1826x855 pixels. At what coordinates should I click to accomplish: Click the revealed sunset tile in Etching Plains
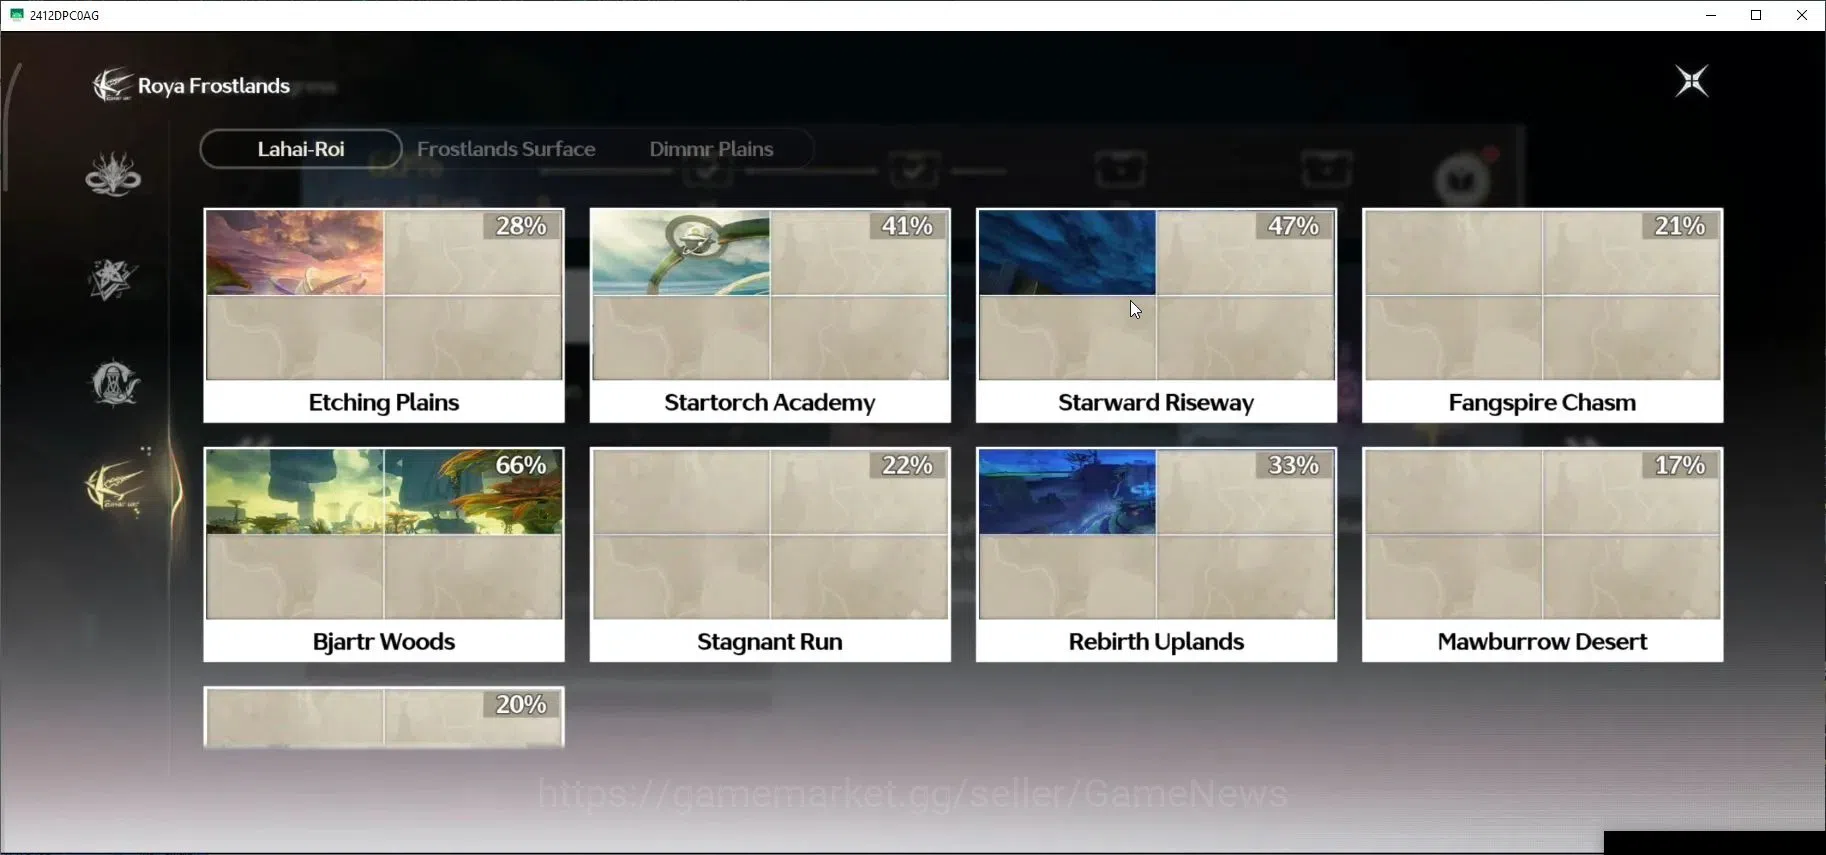(295, 252)
